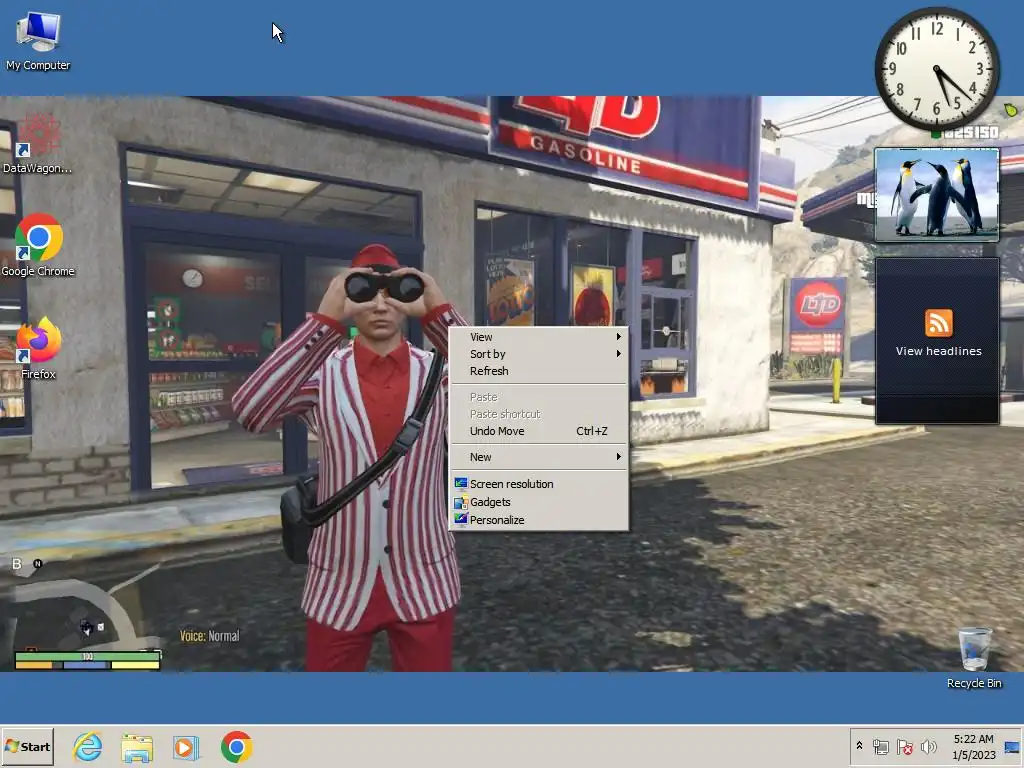This screenshot has height=768, width=1024.
Task: Open the New submenu
Action: point(539,457)
